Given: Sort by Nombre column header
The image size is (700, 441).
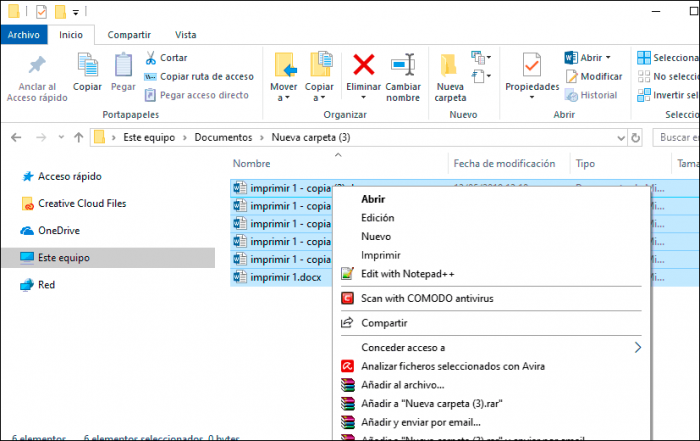Looking at the screenshot, I should click(x=251, y=163).
